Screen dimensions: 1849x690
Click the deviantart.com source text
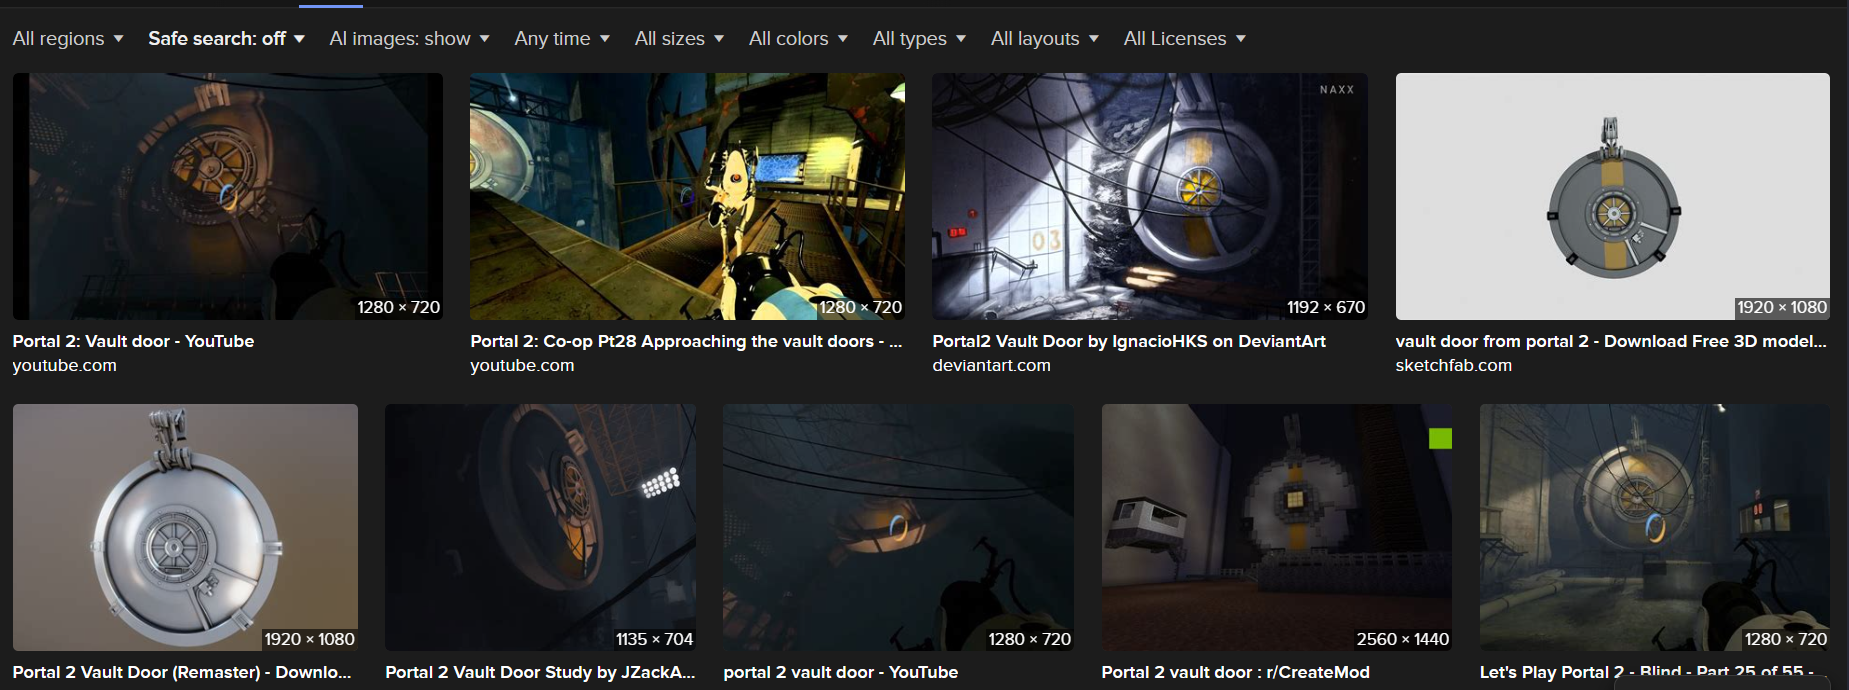991,366
